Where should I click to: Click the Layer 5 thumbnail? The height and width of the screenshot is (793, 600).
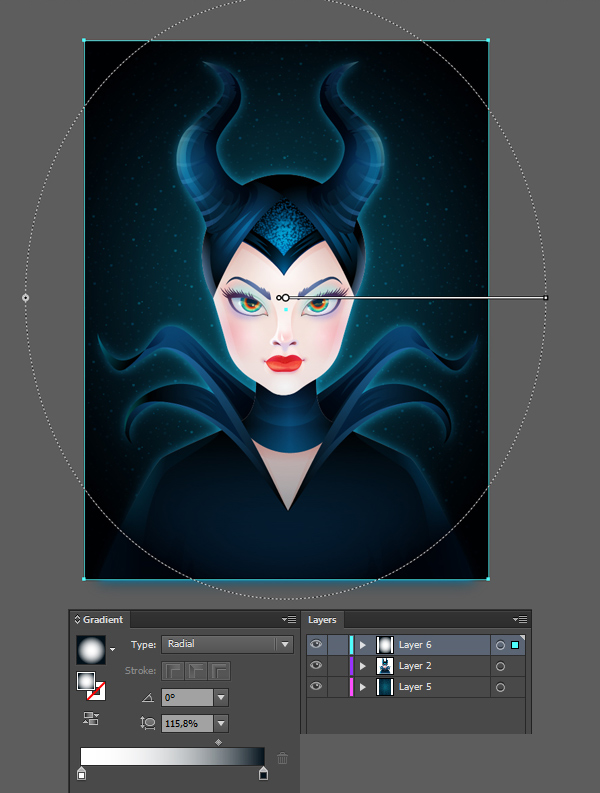click(x=385, y=687)
